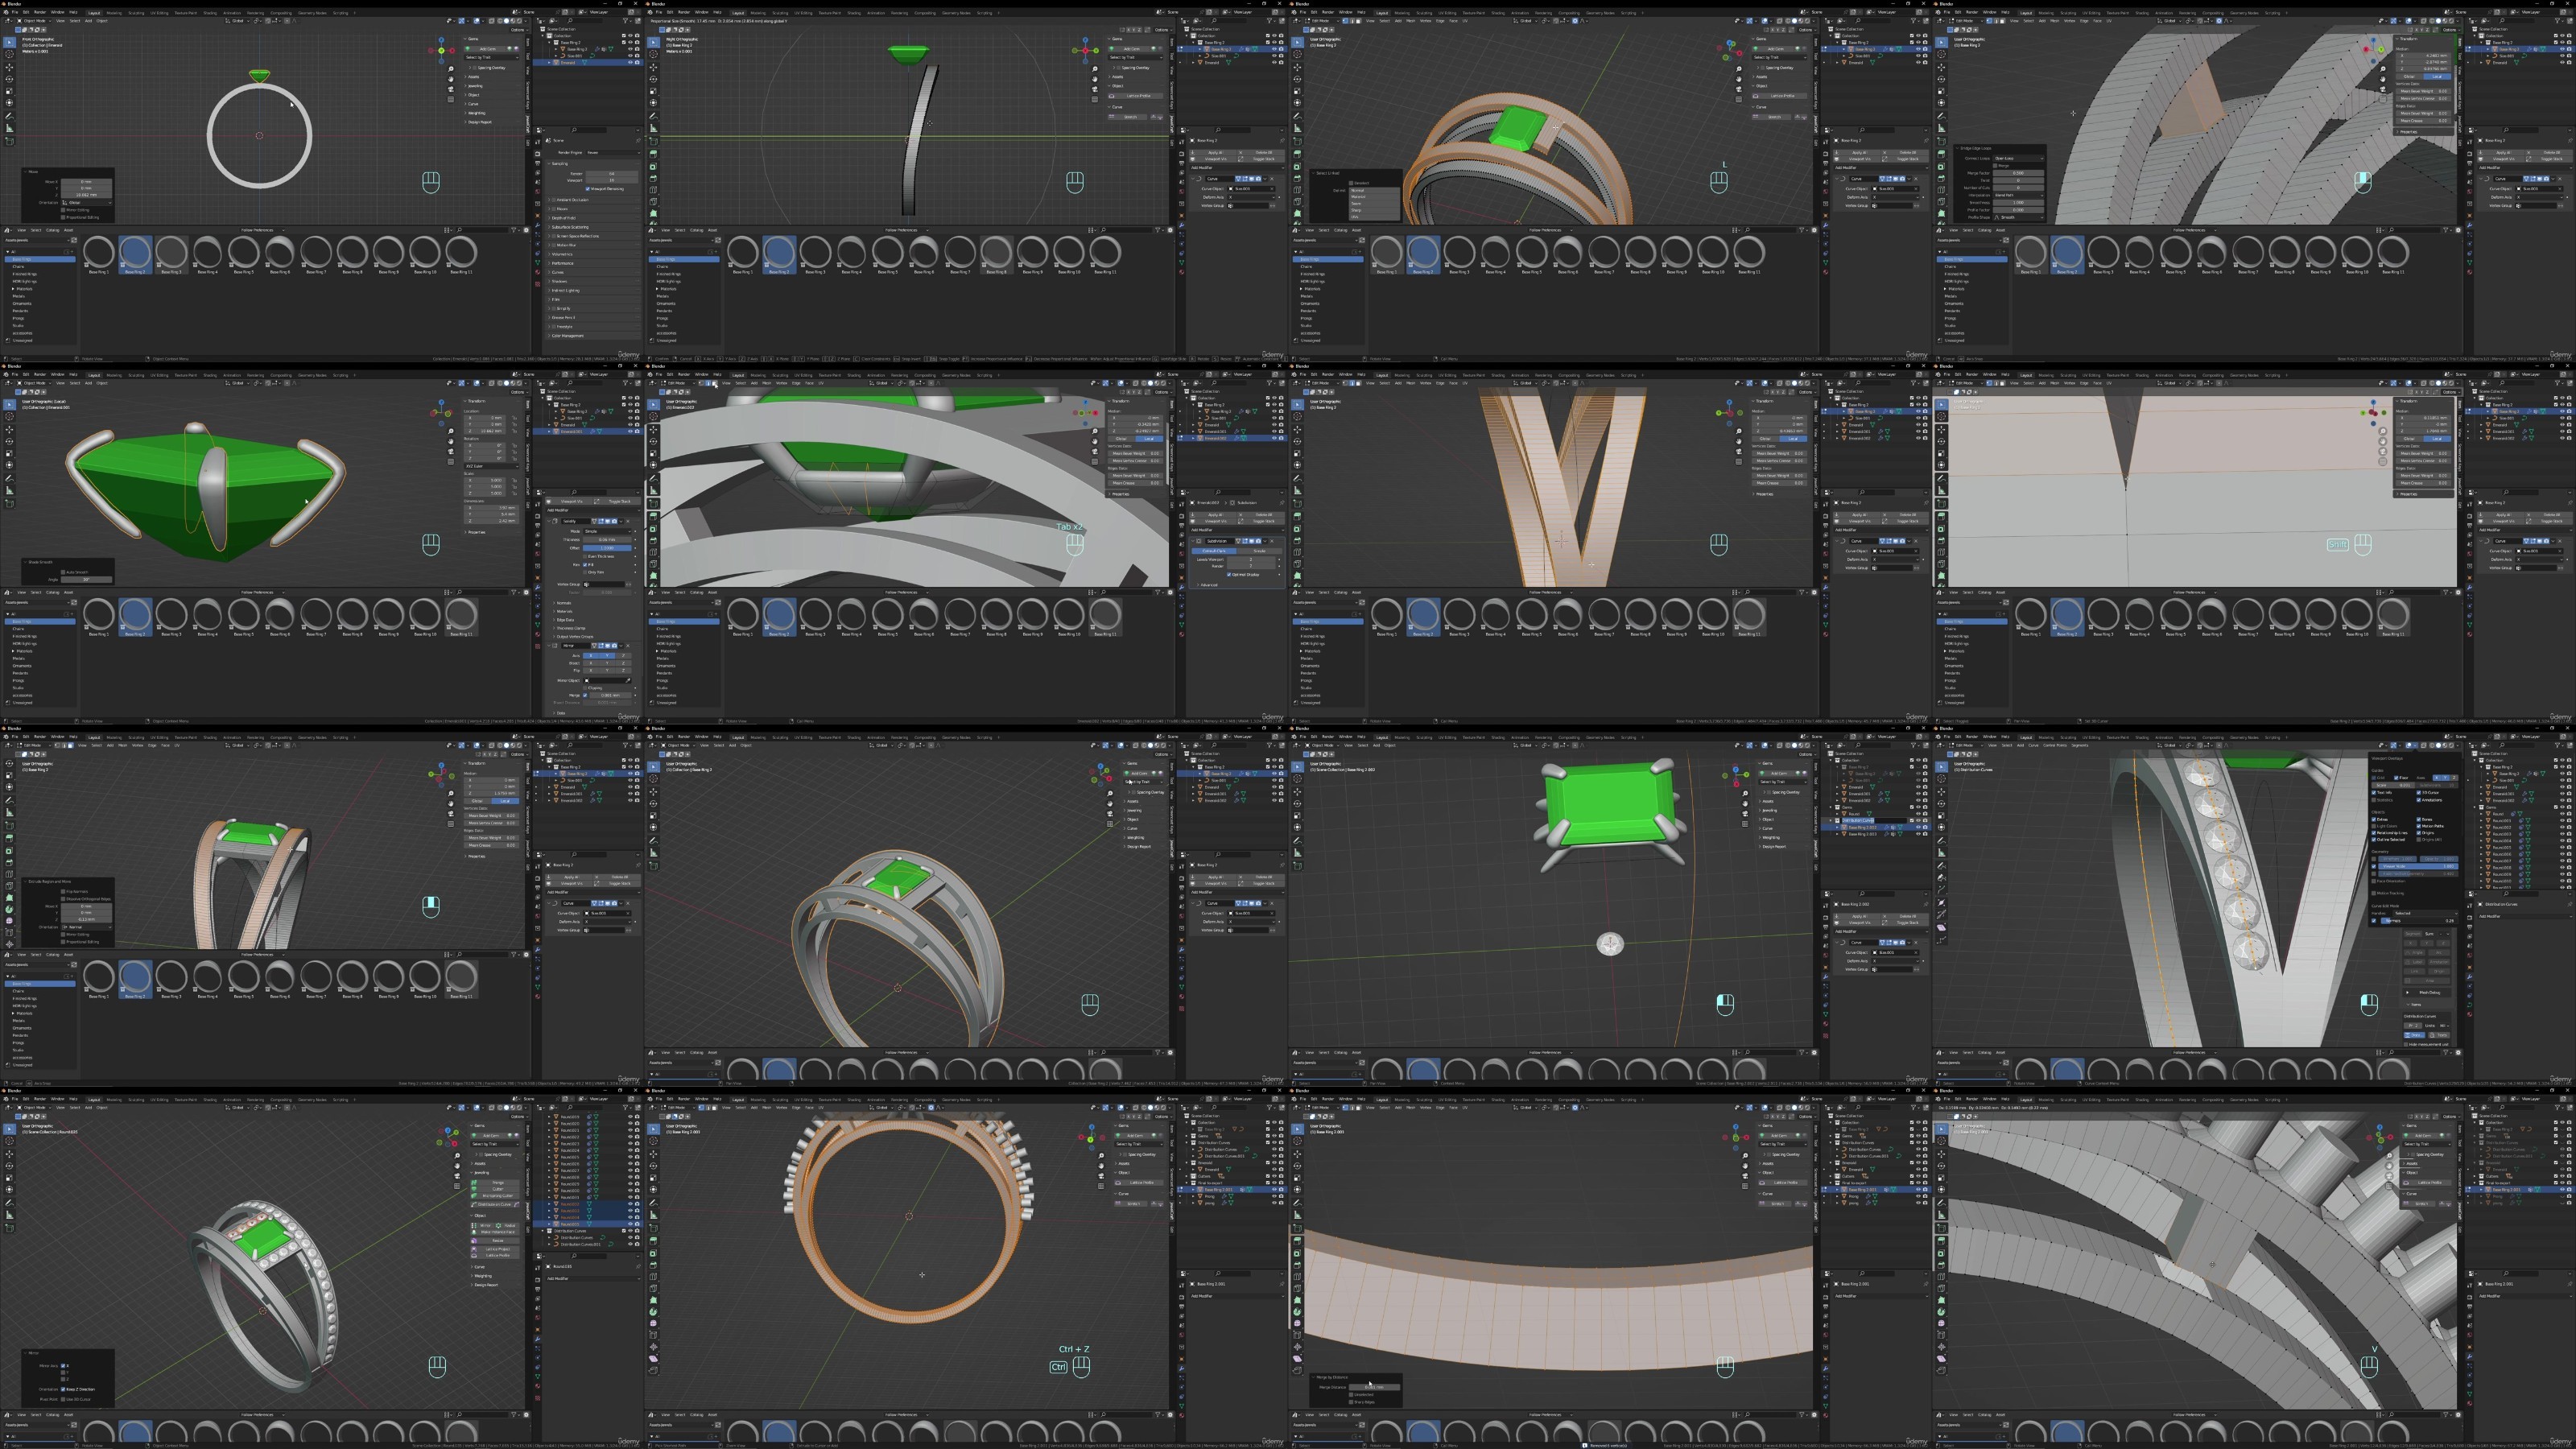Open the Output properties tab beside Render Engine

click(538, 164)
